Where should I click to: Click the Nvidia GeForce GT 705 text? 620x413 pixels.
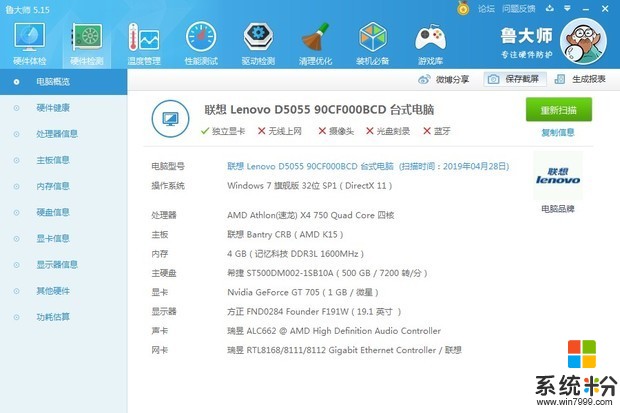point(303,292)
